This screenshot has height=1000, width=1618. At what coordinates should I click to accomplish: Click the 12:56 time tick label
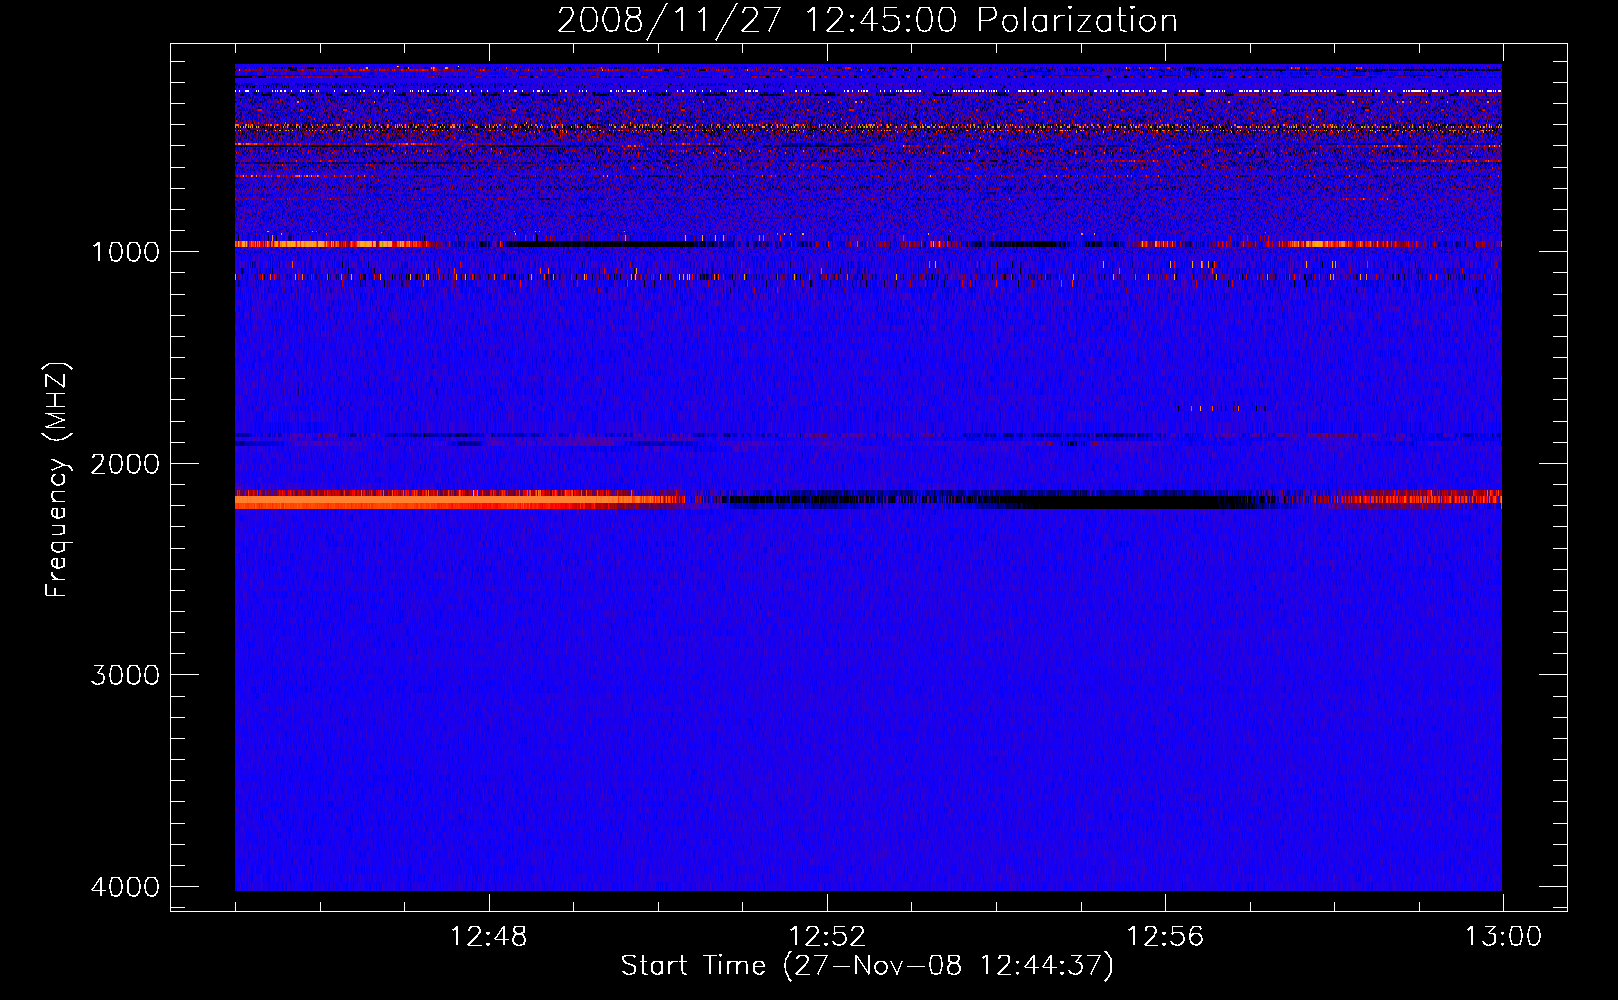point(1165,937)
